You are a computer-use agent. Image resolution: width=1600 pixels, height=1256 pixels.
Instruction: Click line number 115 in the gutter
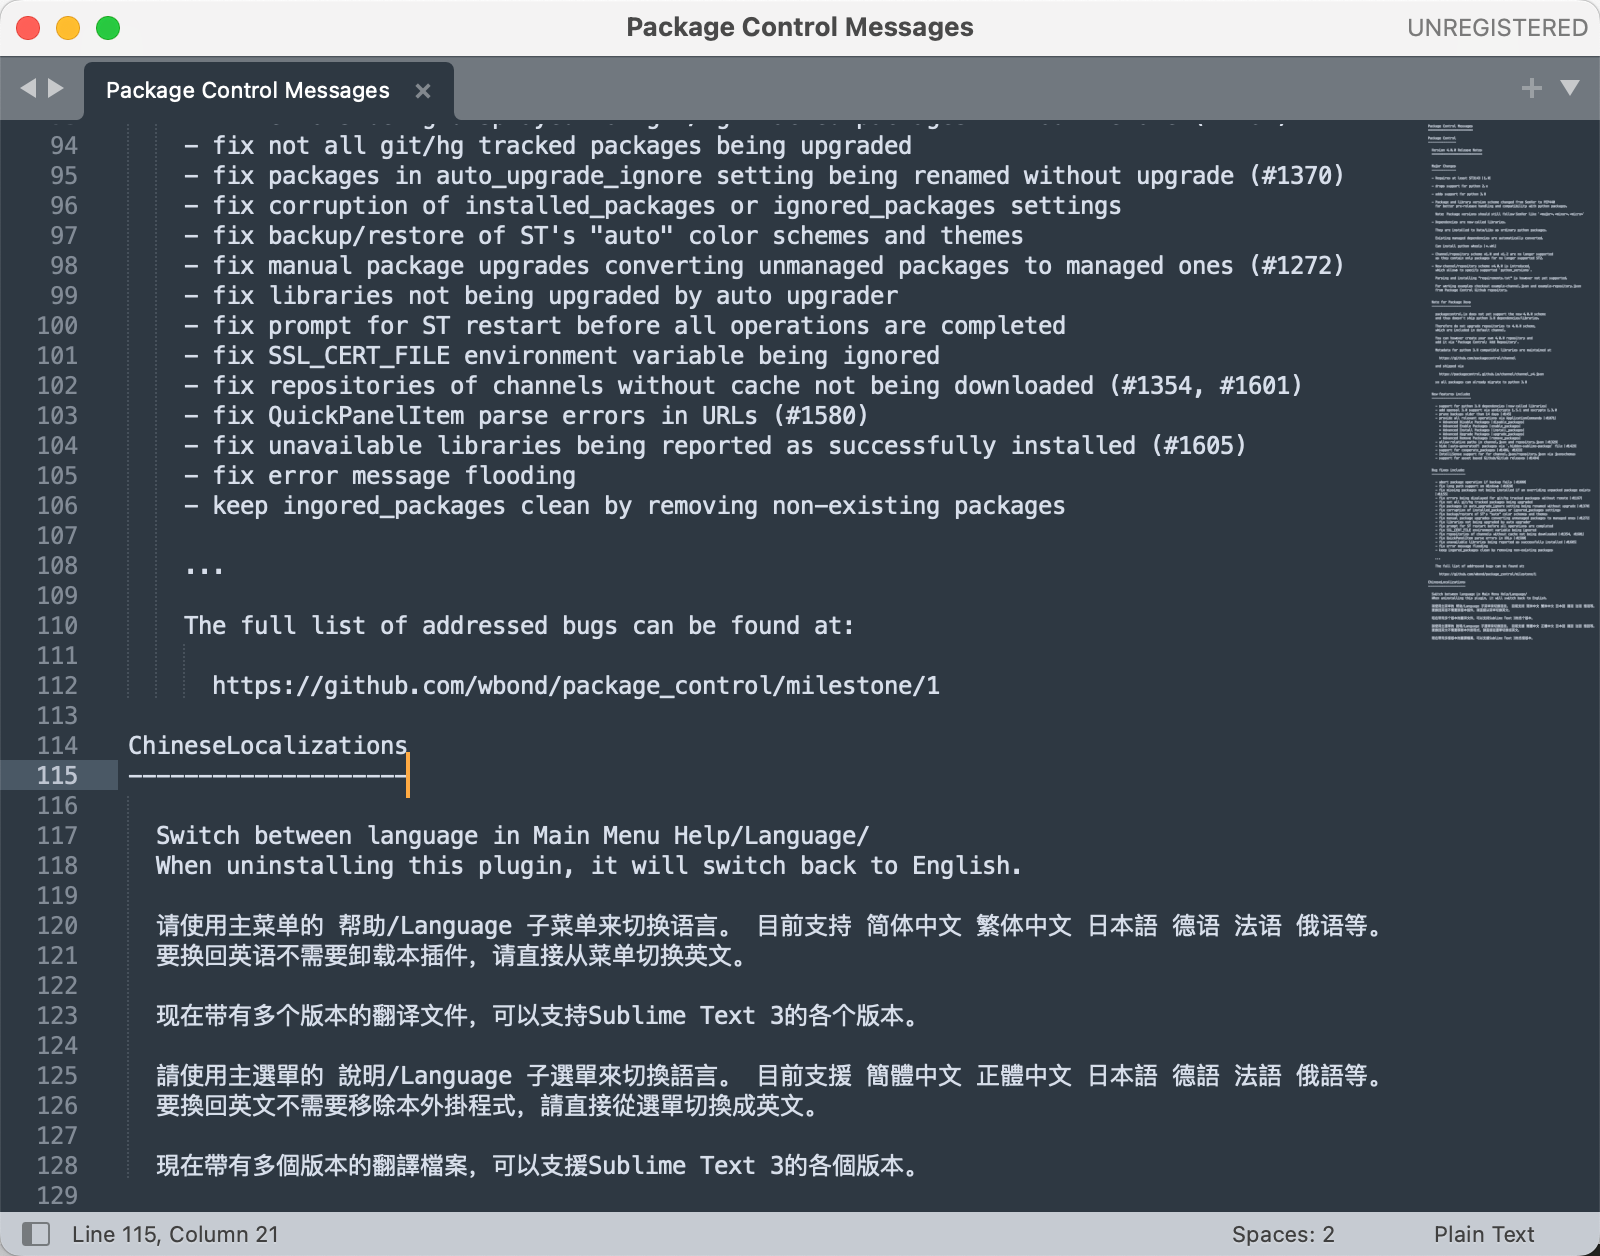pyautogui.click(x=57, y=775)
